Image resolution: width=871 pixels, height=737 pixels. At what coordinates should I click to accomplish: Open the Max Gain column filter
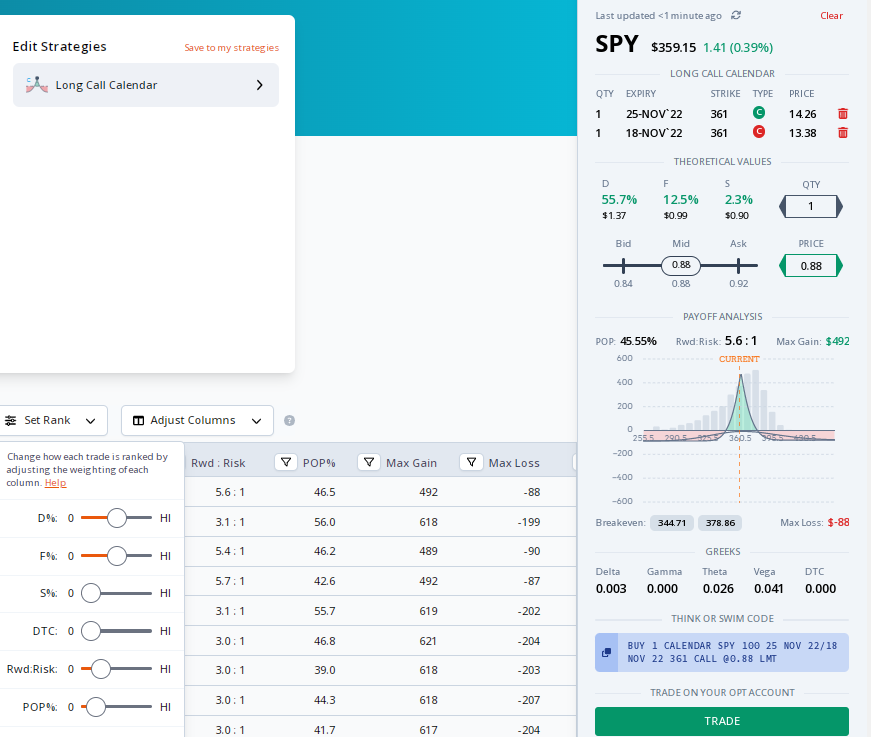(369, 462)
